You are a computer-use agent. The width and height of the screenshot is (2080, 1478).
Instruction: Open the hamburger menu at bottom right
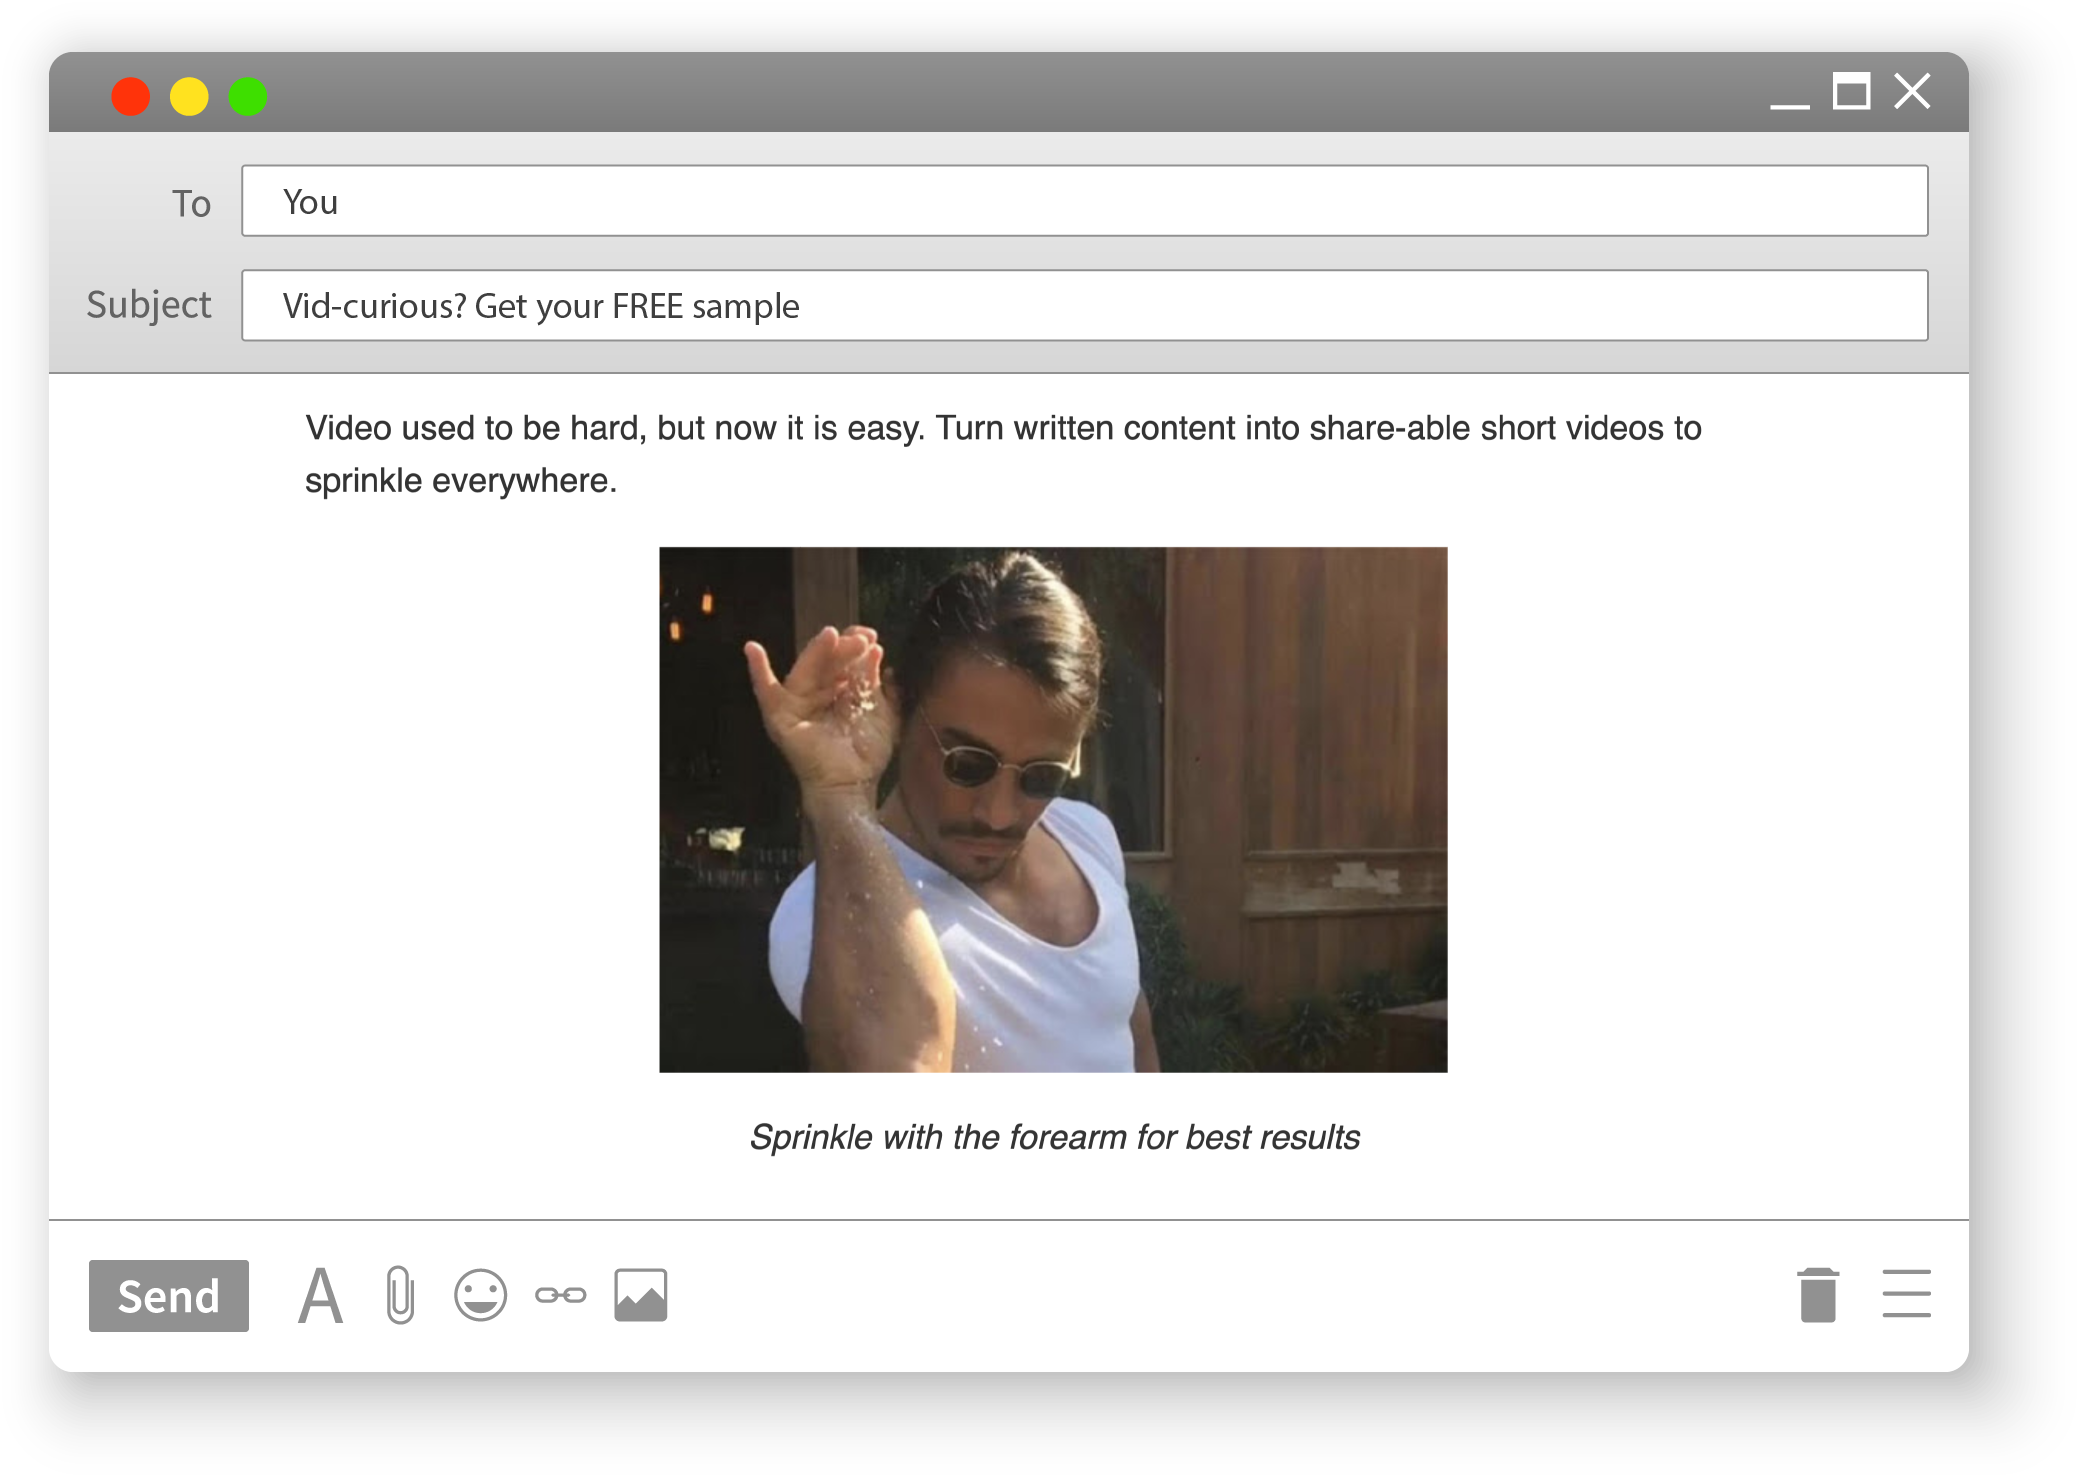point(1906,1294)
